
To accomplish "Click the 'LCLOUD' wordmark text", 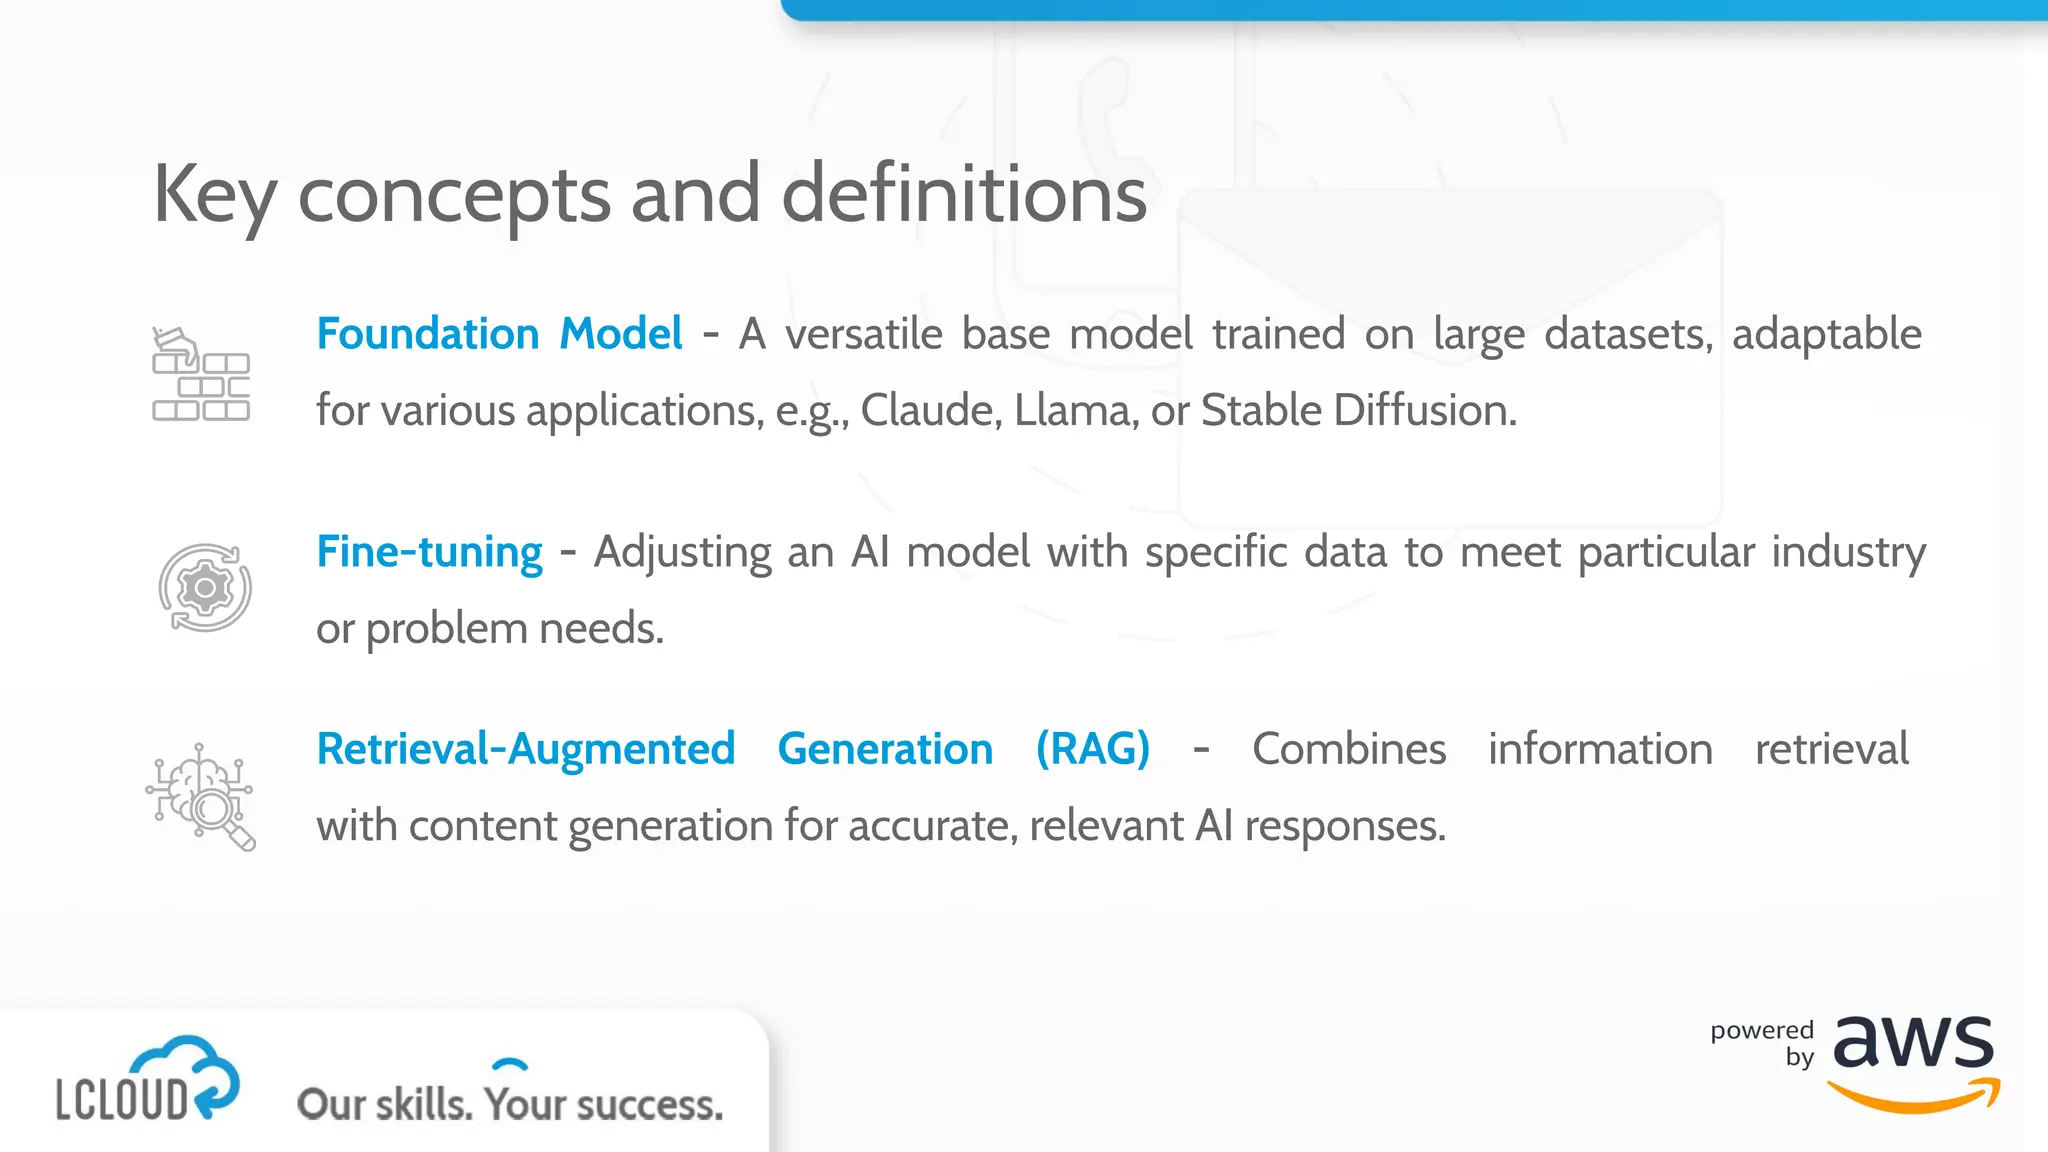I will 122,1099.
